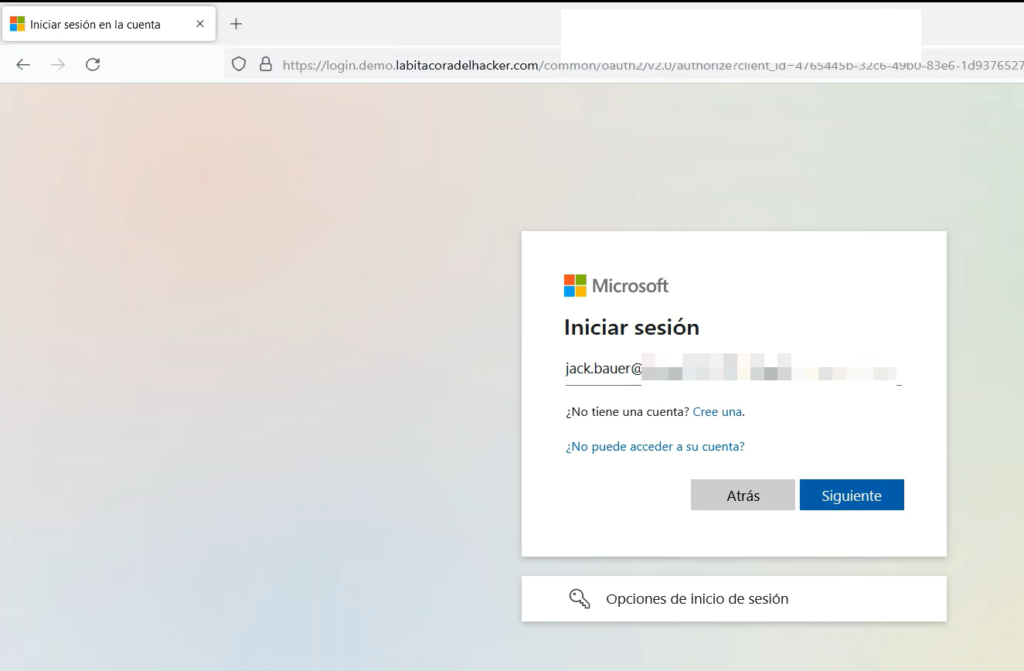Click the 'Iniciar sesión' heading text
The width and height of the screenshot is (1024, 671).
(x=632, y=327)
